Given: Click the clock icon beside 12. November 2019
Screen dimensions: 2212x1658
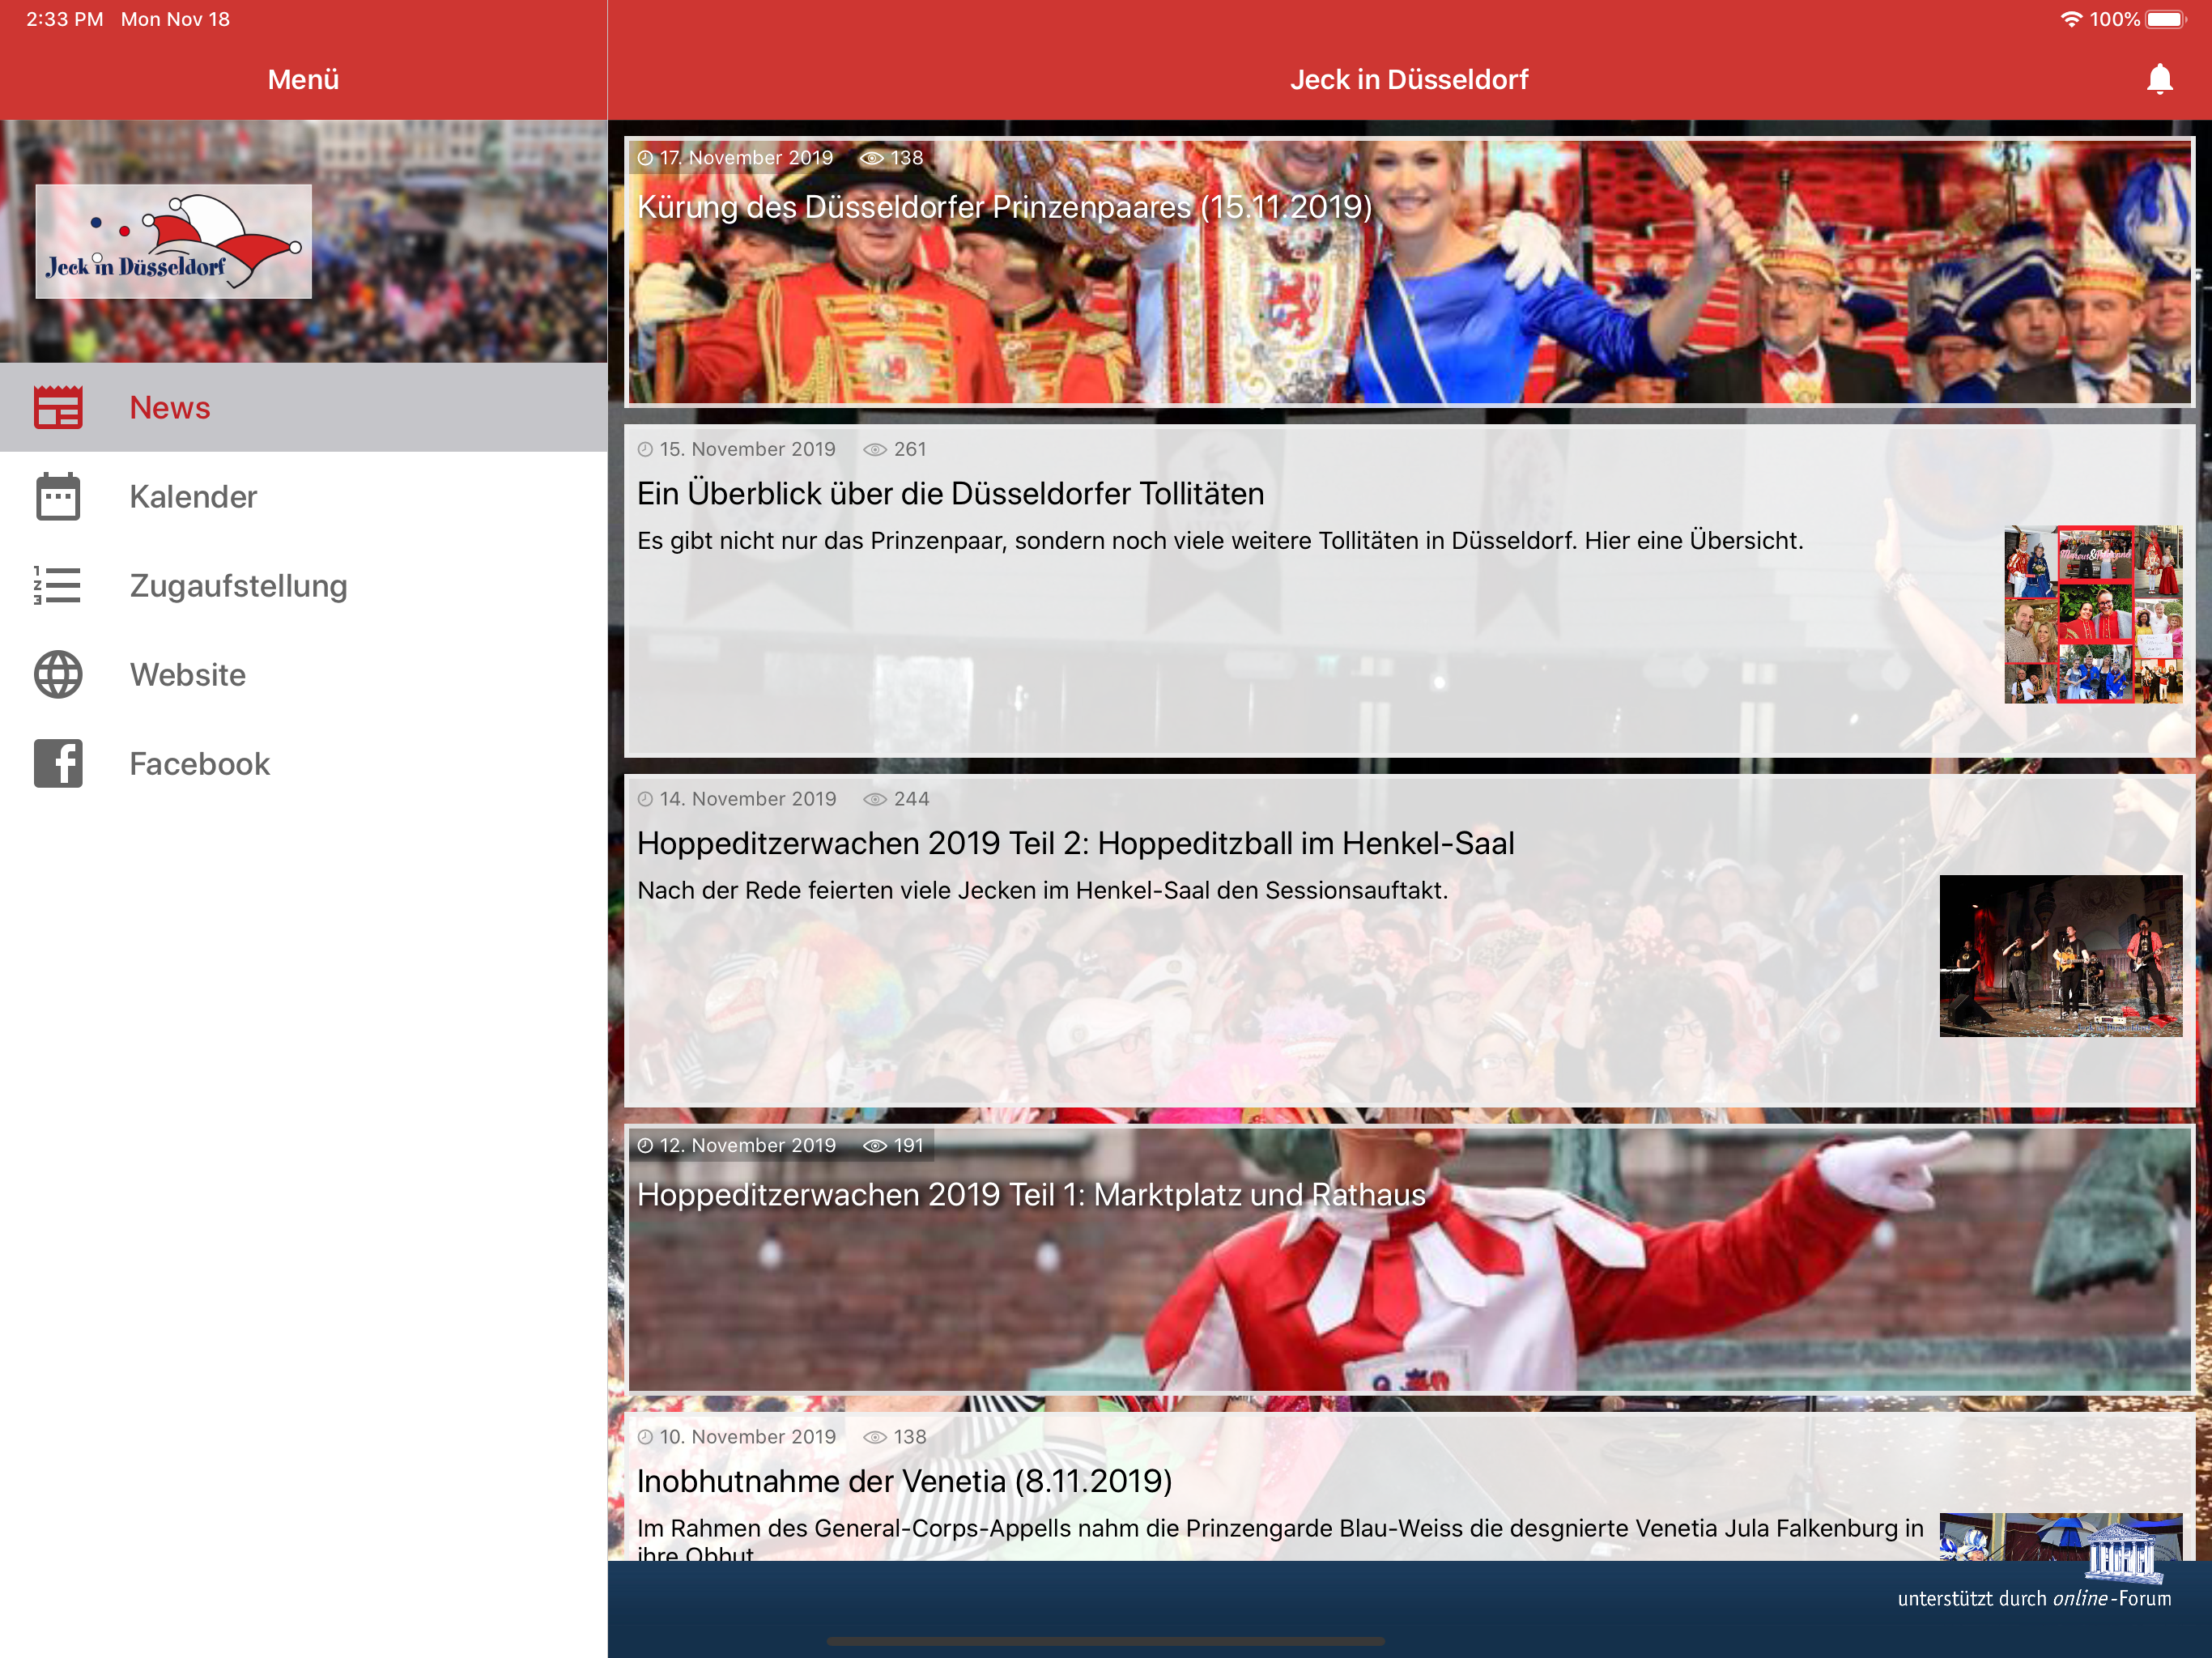Looking at the screenshot, I should (645, 1145).
